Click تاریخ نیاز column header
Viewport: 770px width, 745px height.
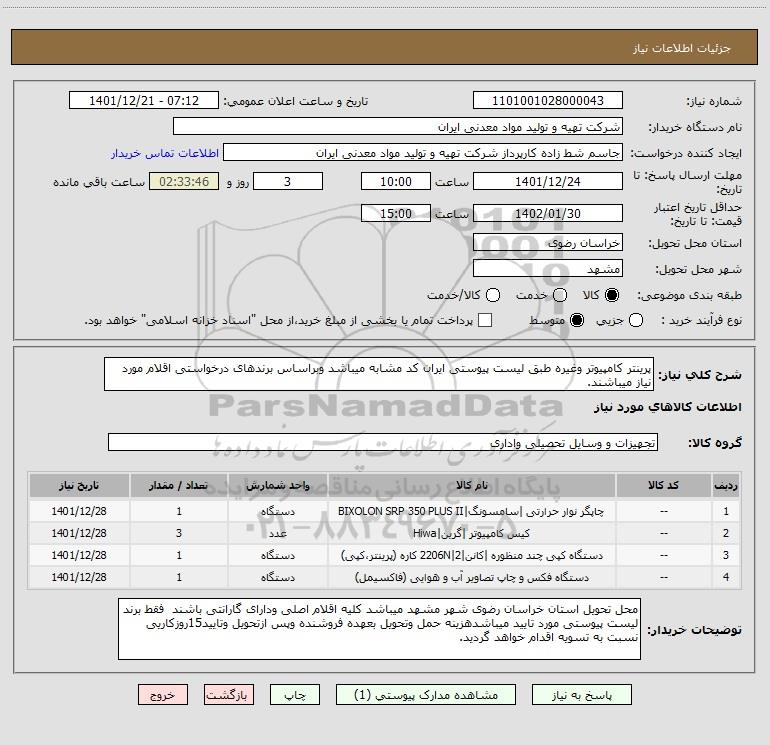tap(79, 486)
